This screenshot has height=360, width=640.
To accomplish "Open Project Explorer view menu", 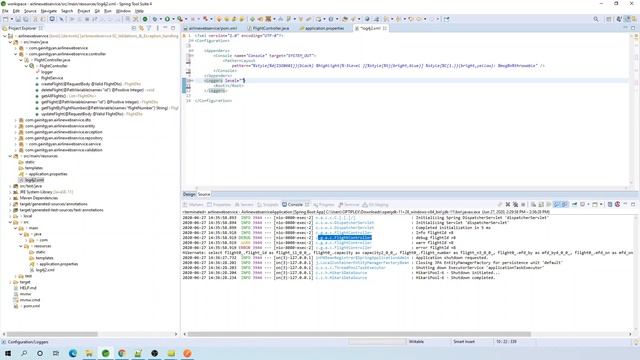I will pyautogui.click(x=158, y=28).
